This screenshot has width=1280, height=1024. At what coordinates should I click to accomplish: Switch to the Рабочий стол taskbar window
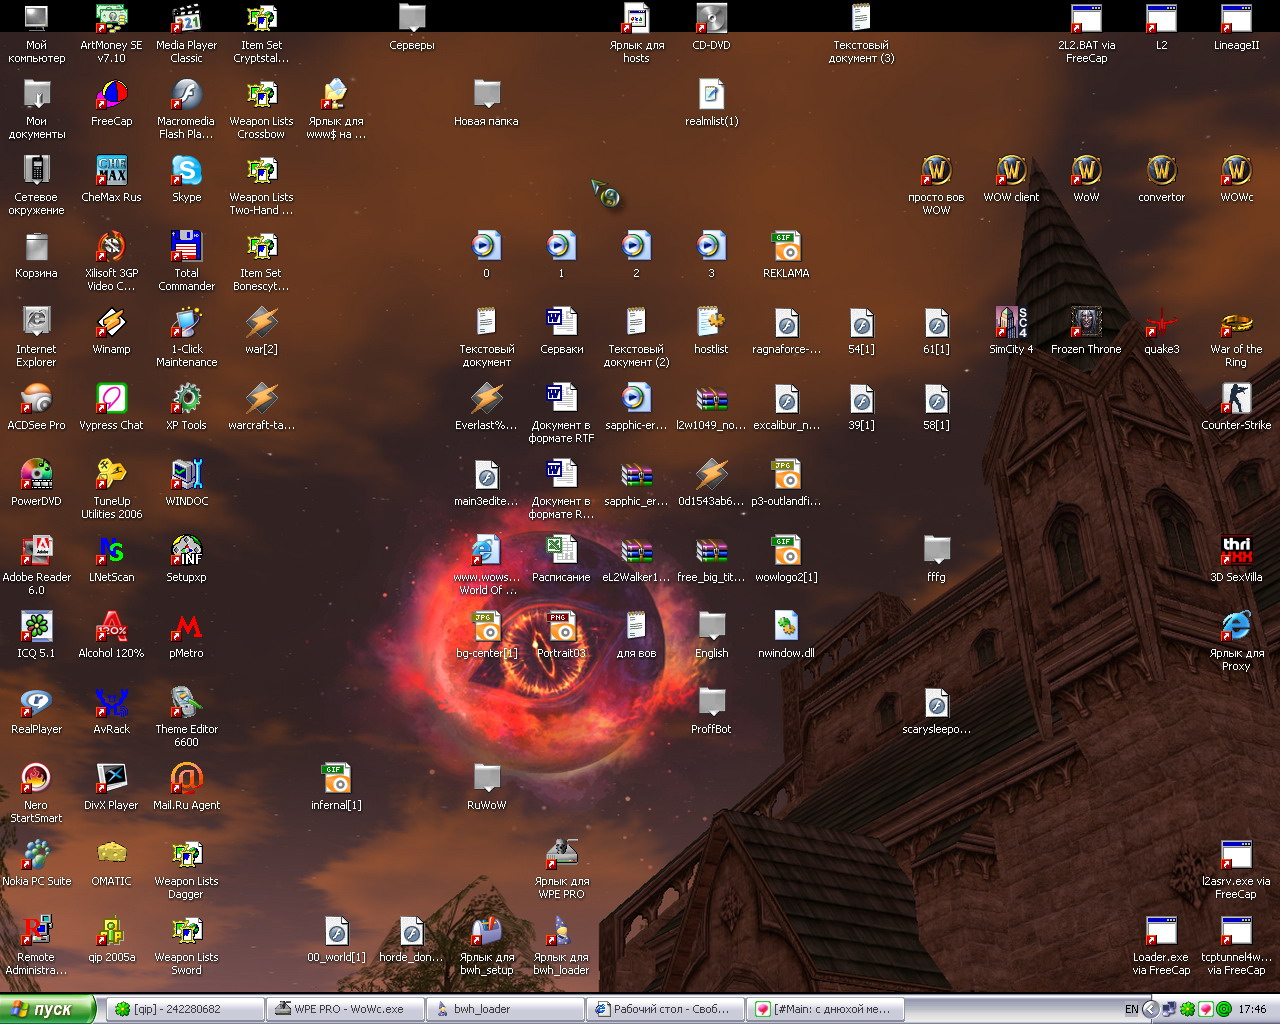coord(665,1009)
